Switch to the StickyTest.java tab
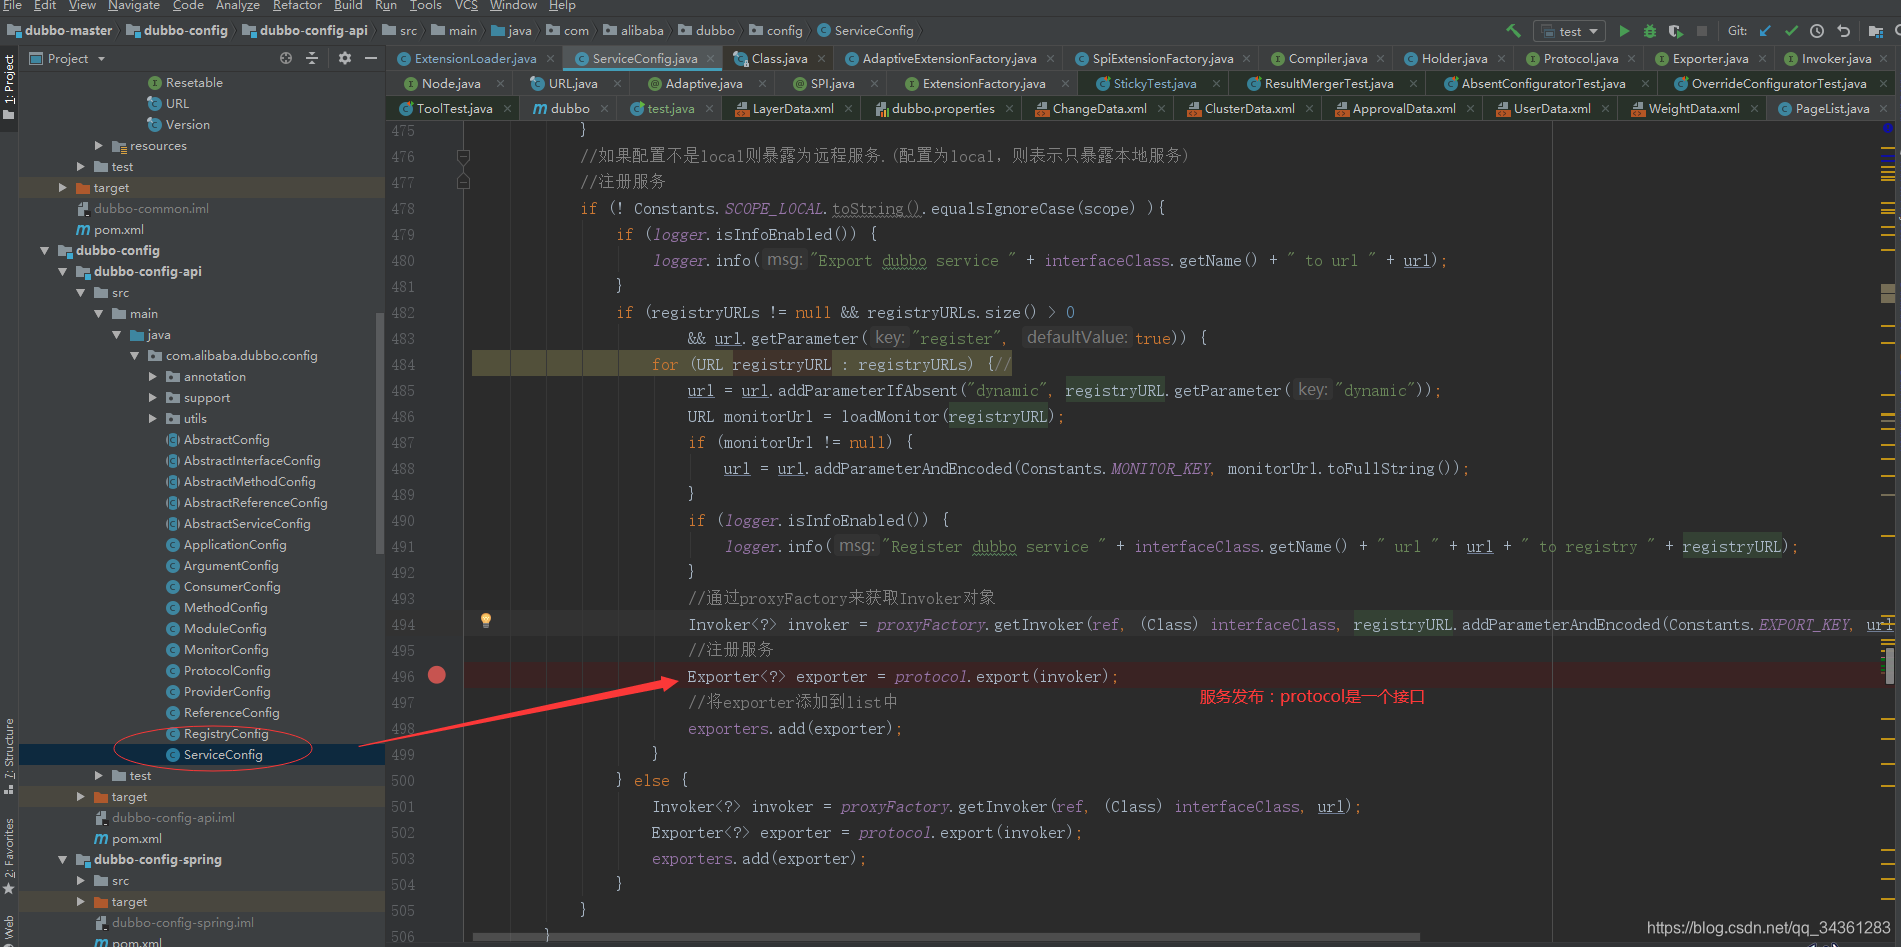Viewport: 1901px width, 947px height. click(1154, 84)
